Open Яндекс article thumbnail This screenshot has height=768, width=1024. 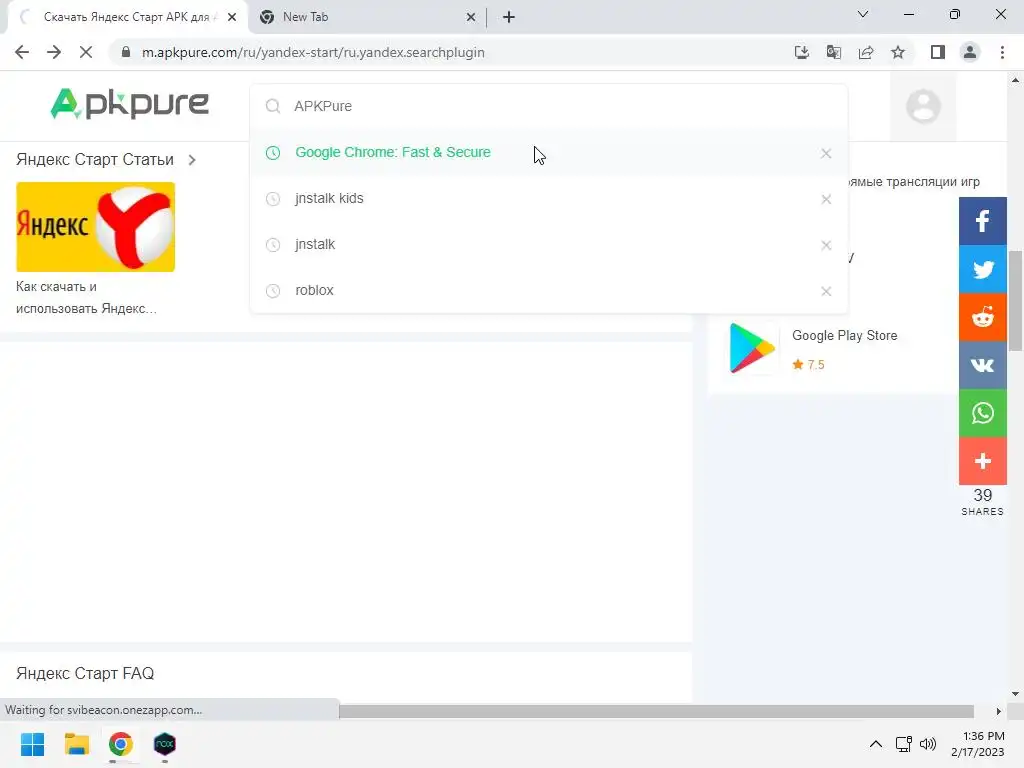point(95,227)
